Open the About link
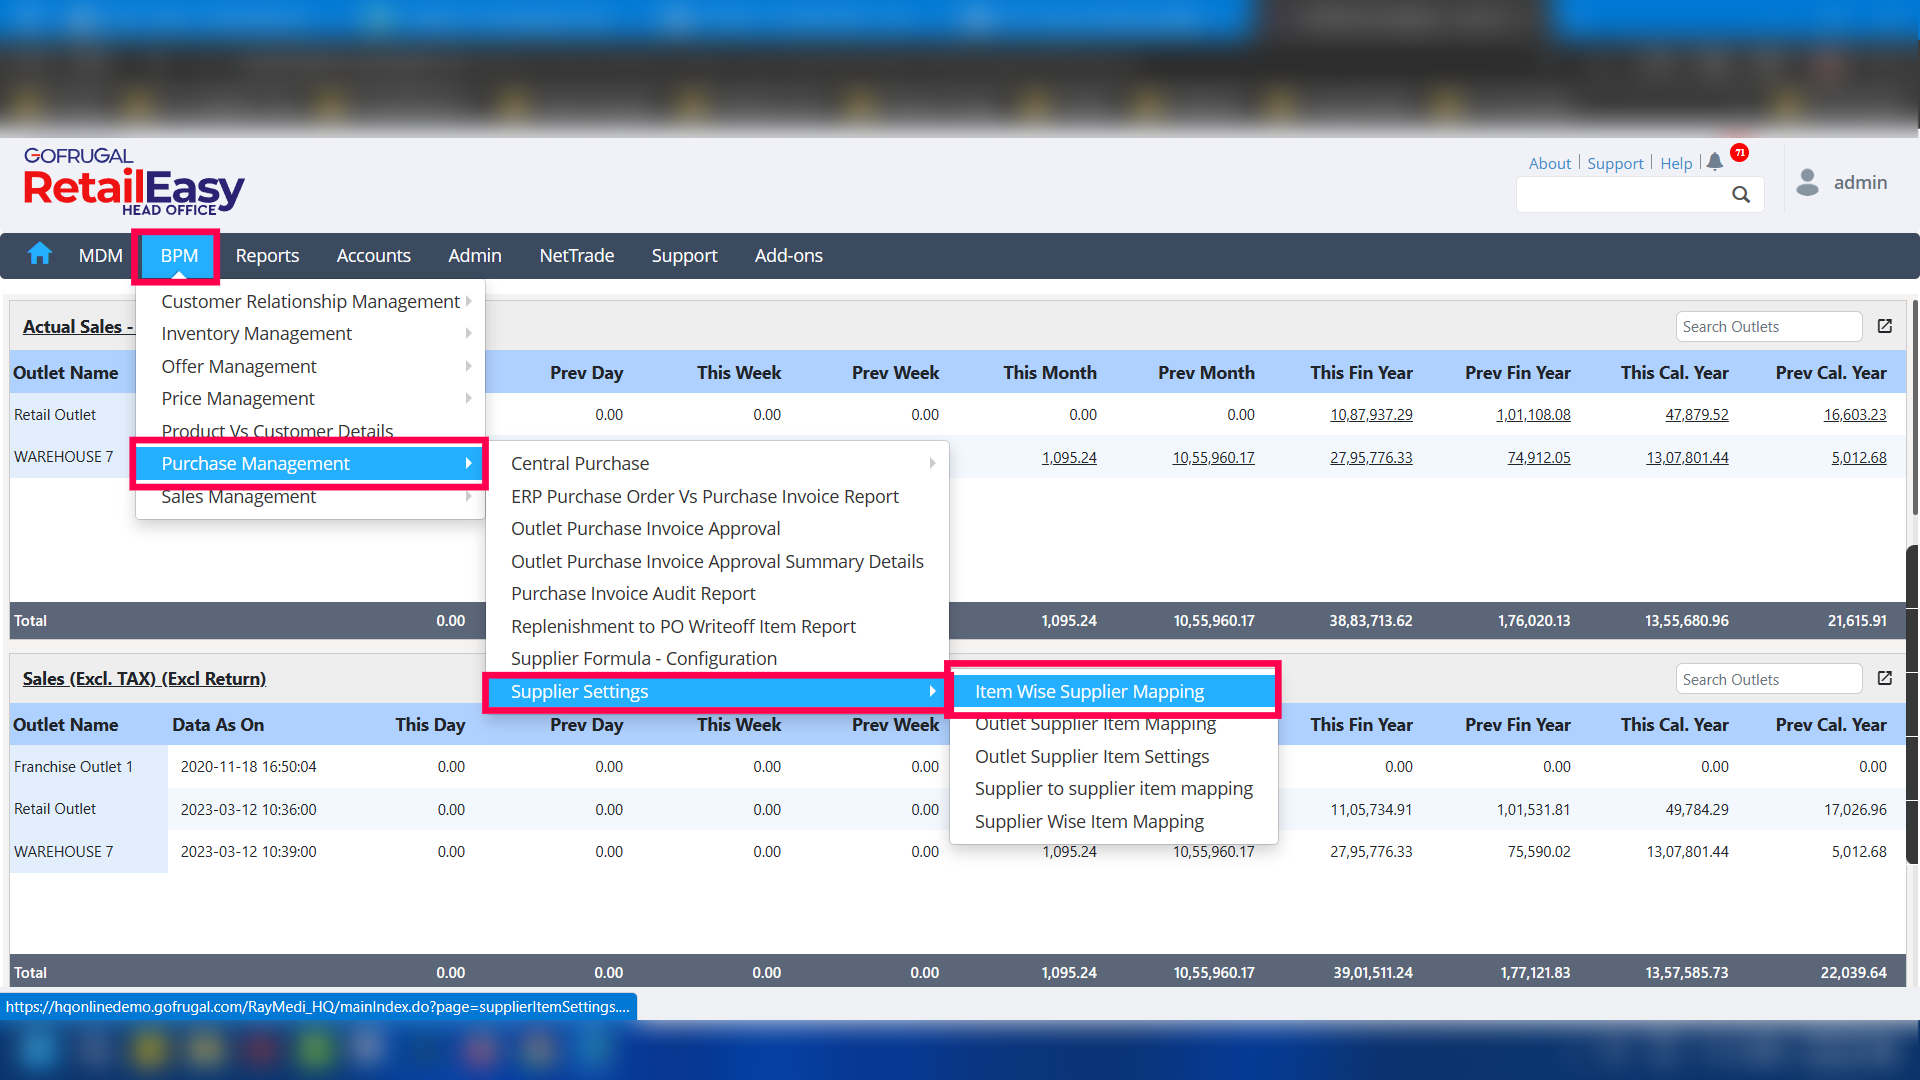The width and height of the screenshot is (1920, 1080). tap(1549, 163)
